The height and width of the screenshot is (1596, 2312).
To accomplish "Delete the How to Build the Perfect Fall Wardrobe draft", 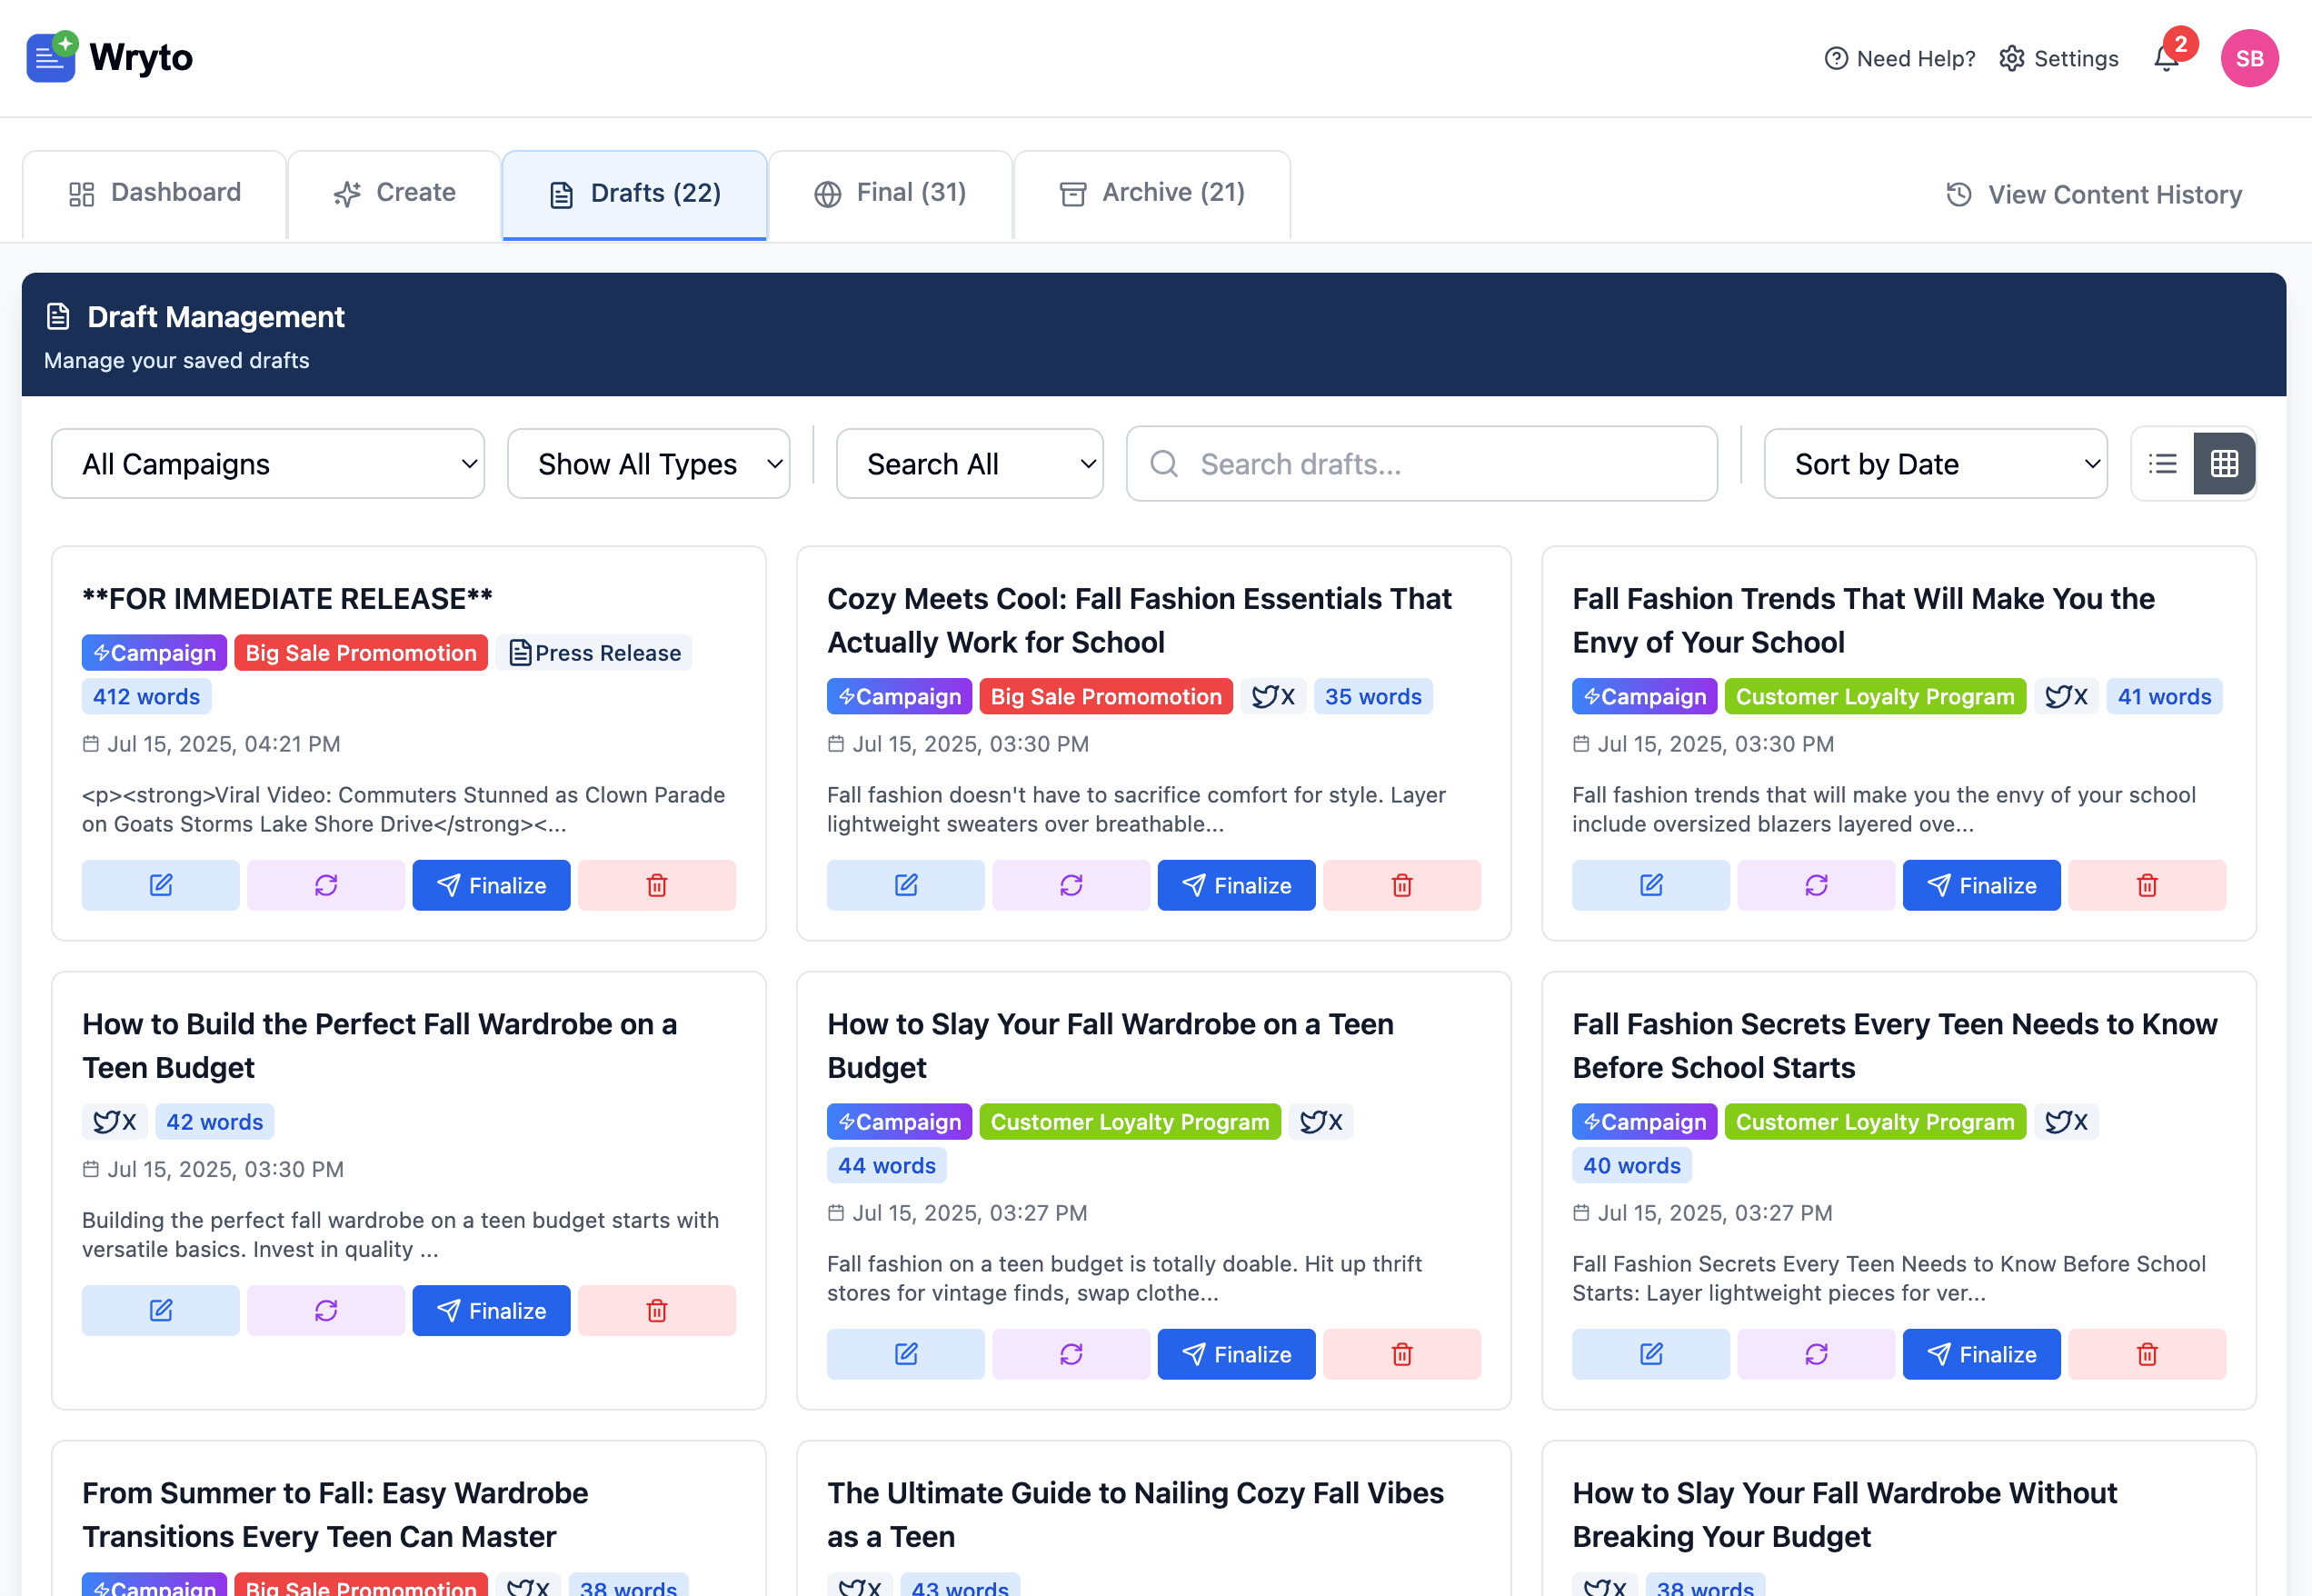I will point(656,1310).
